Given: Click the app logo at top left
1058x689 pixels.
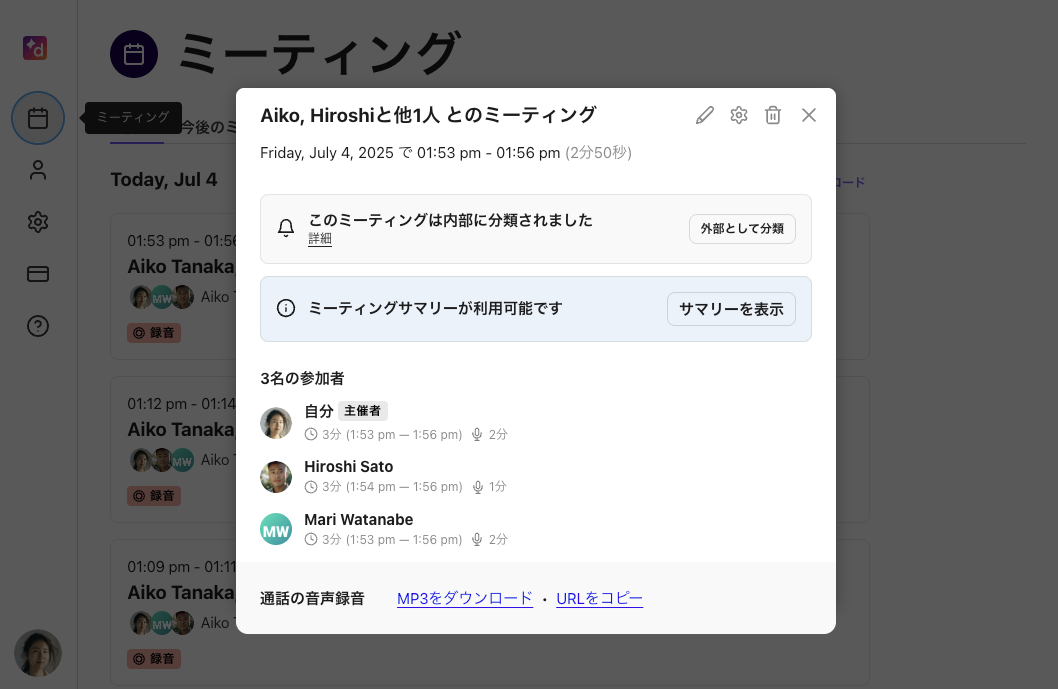Looking at the screenshot, I should (36, 48).
